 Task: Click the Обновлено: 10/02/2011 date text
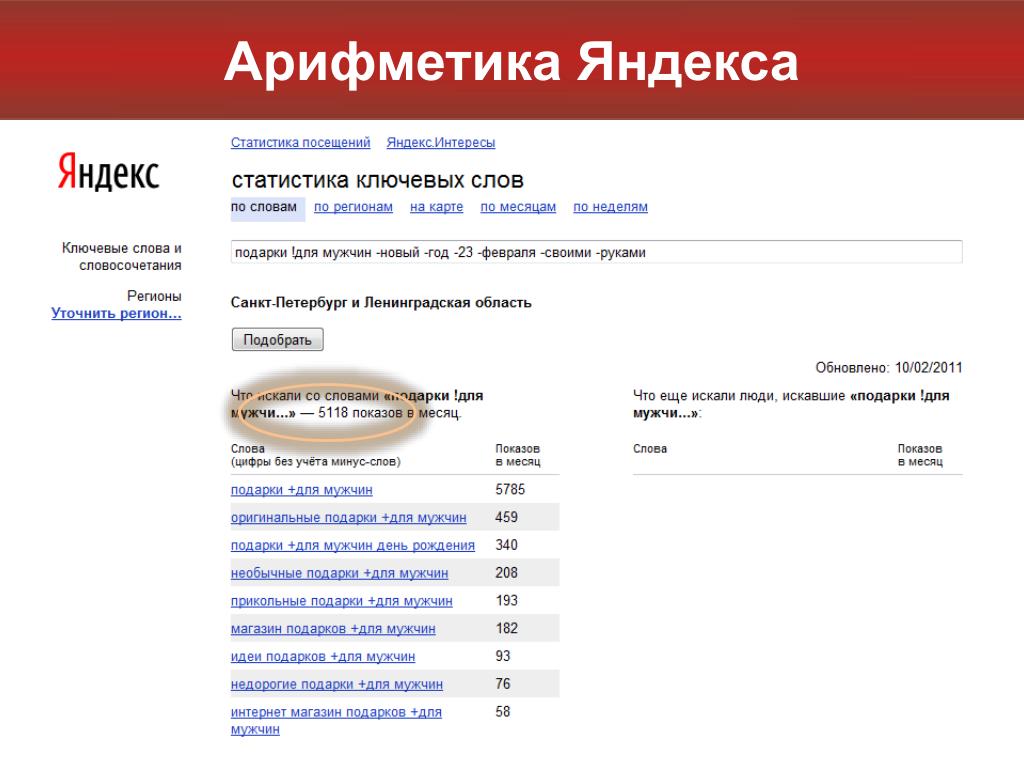pos(889,368)
